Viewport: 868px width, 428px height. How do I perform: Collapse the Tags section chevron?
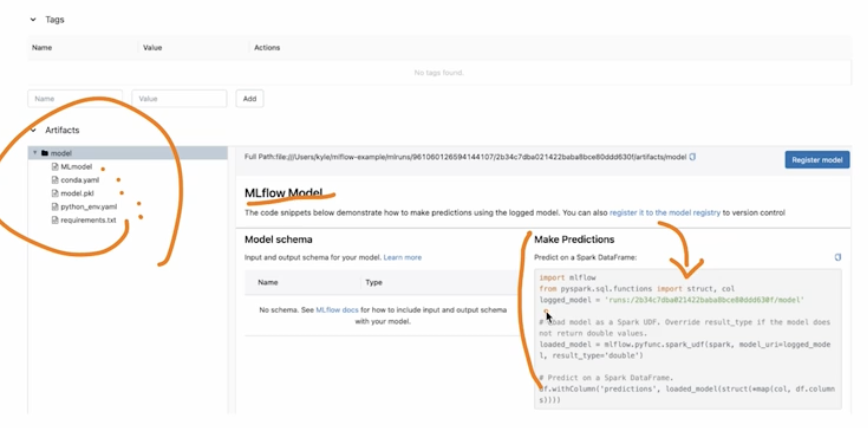tap(33, 19)
